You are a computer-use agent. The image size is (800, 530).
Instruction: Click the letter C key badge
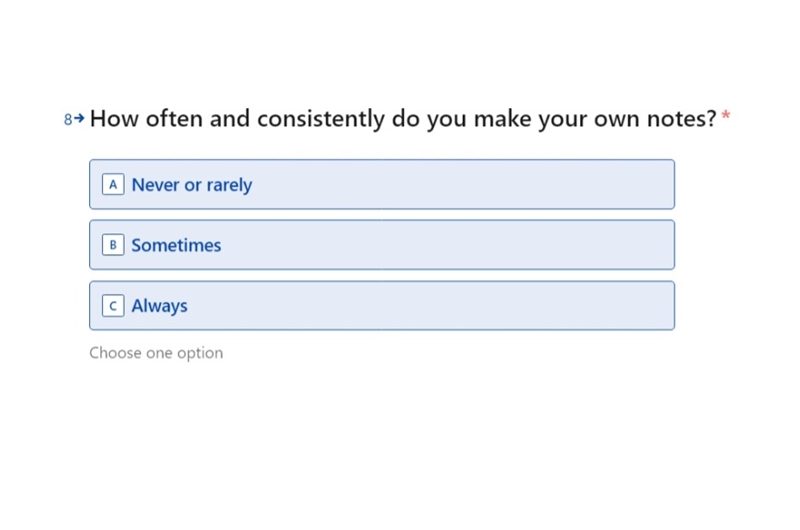(113, 306)
